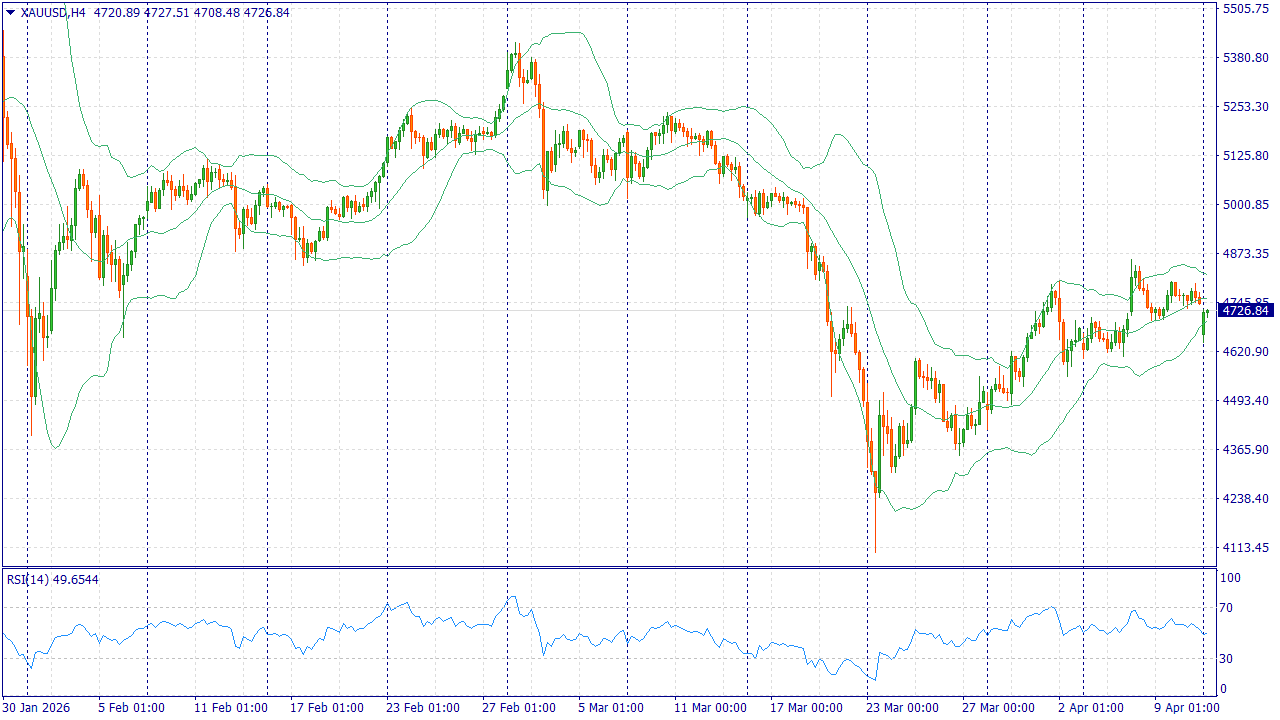Screen dimensions: 1280x720
Task: Click the 30 Jan 2026 date label
Action: point(37,707)
